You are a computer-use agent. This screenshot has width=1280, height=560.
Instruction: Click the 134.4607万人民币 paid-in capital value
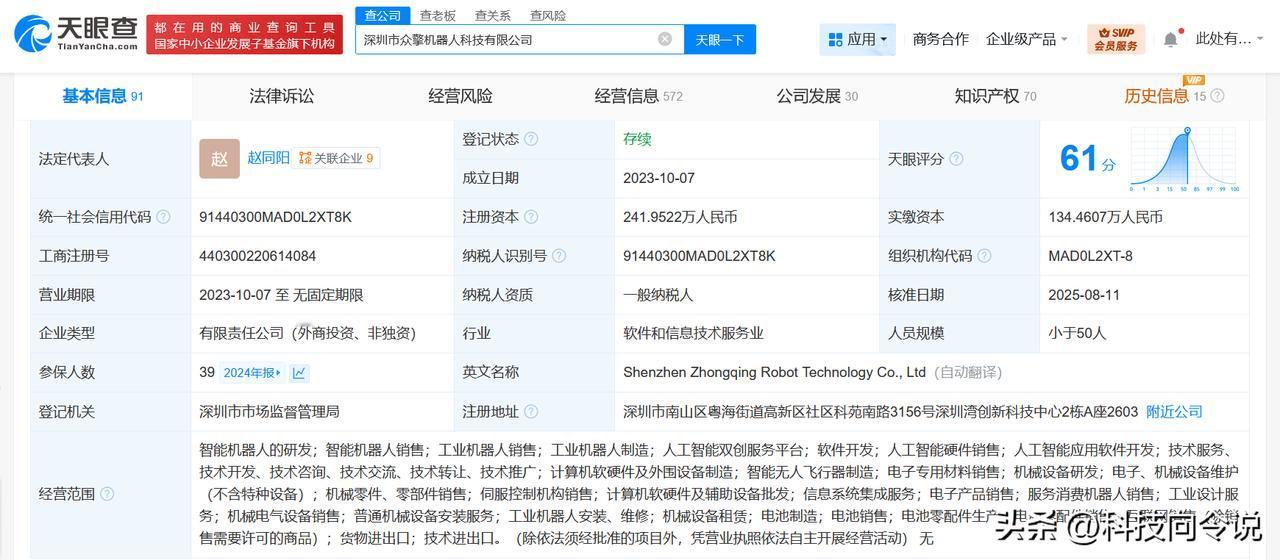[x=1106, y=217]
